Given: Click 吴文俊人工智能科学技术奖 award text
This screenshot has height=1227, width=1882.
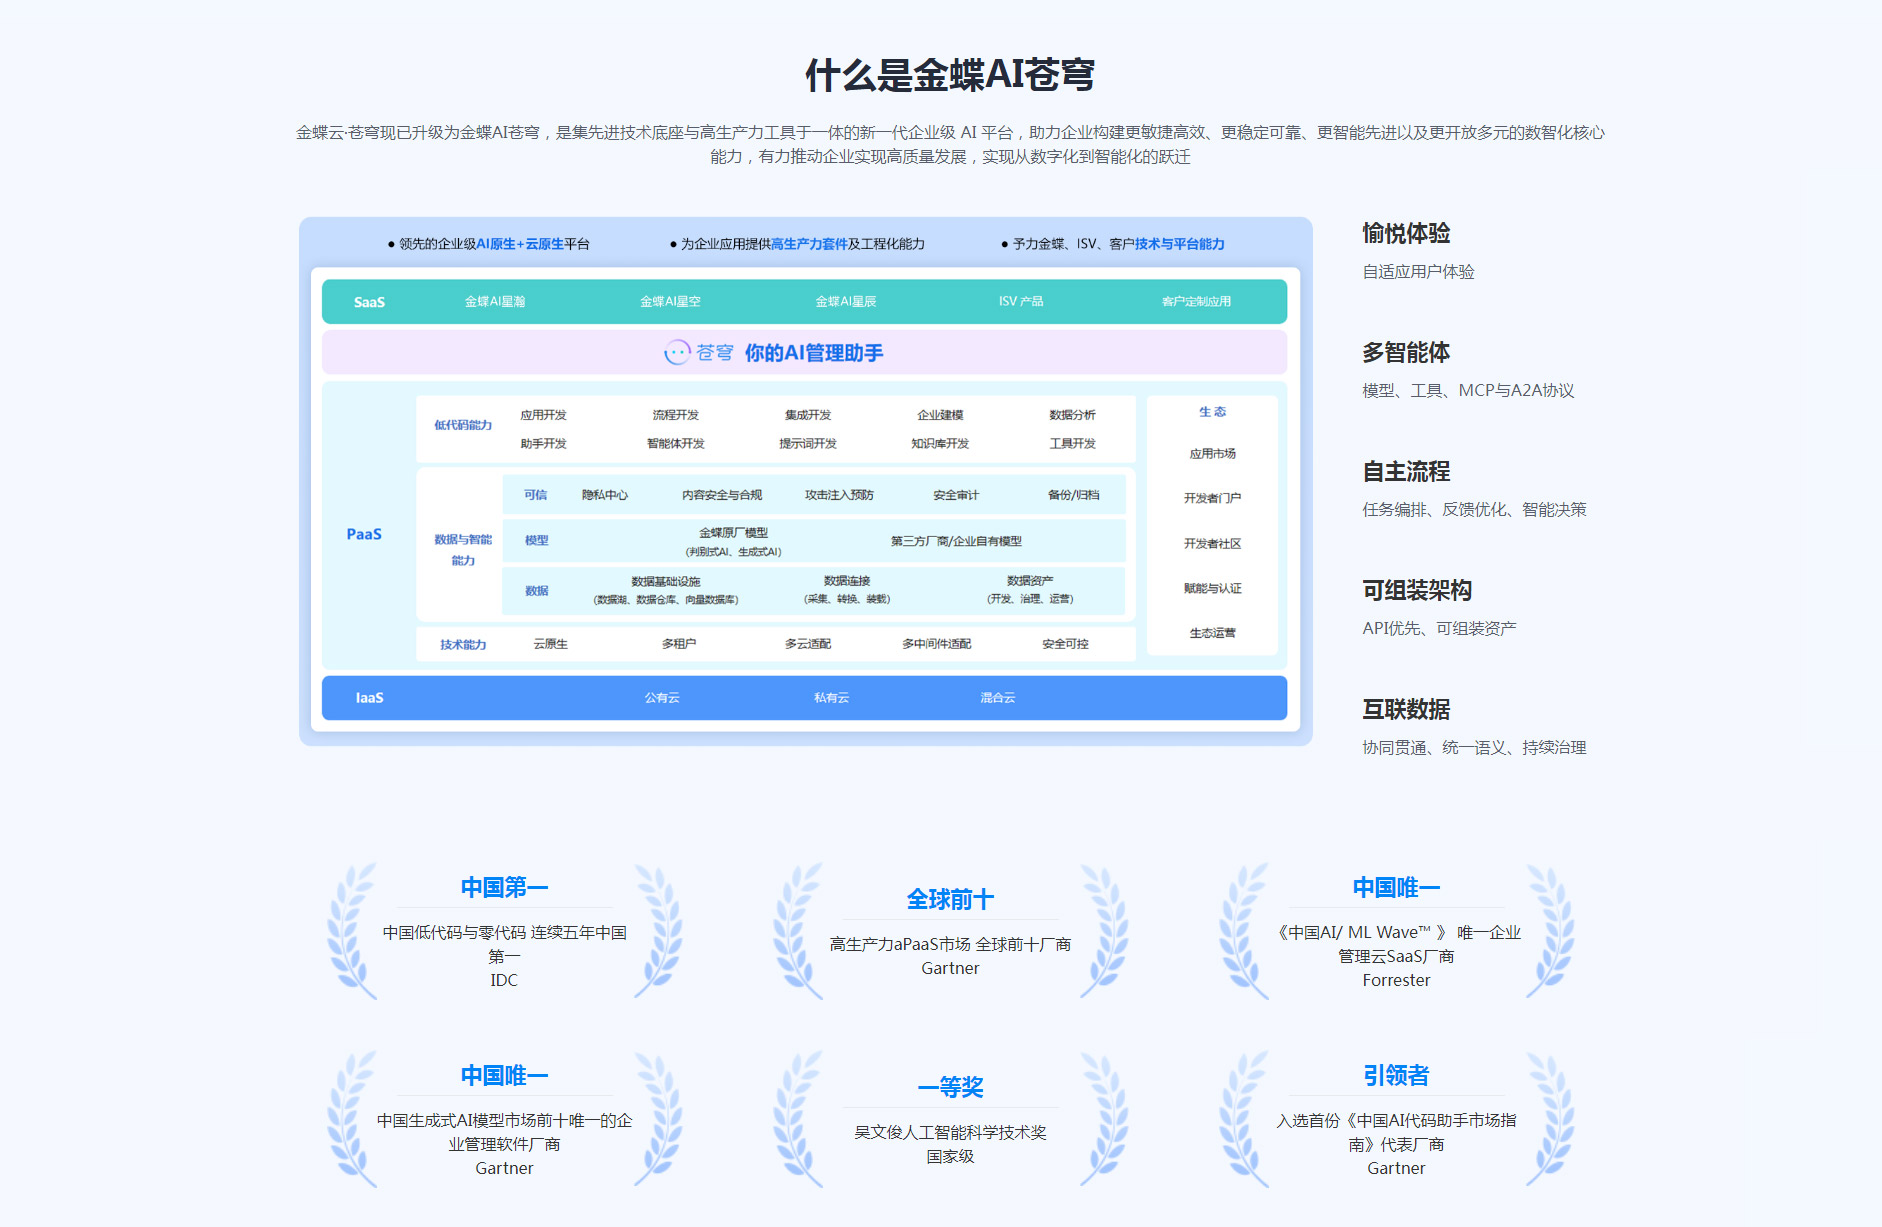Looking at the screenshot, I should point(950,1132).
